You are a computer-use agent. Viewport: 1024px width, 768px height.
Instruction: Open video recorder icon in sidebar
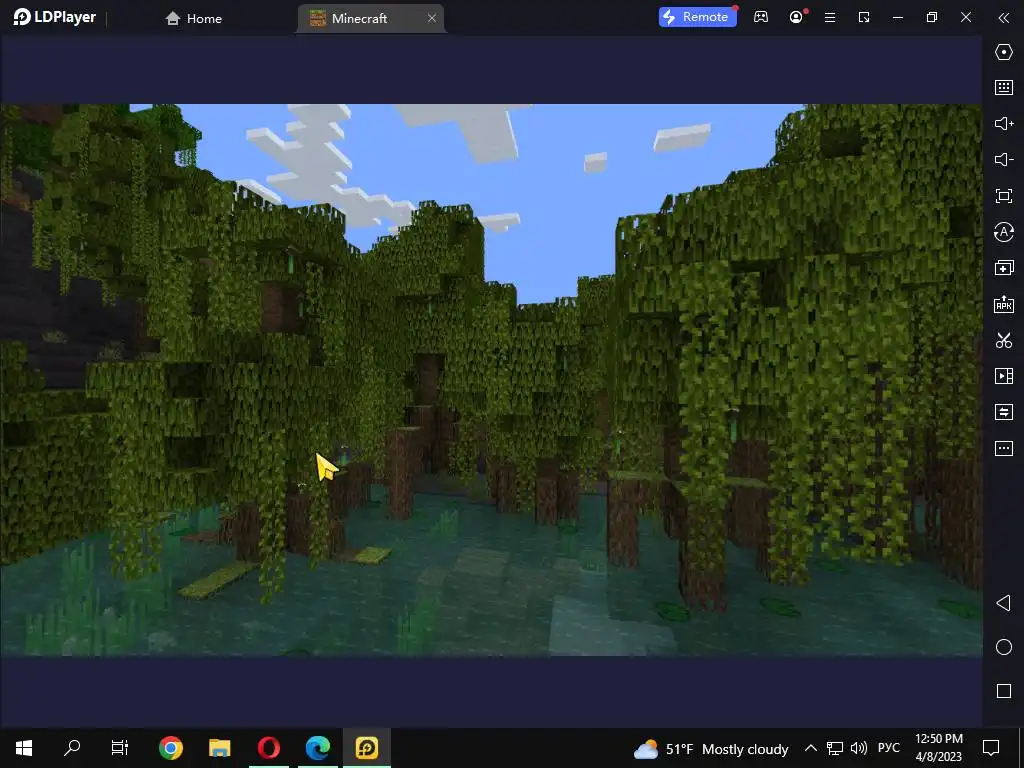[x=1004, y=376]
